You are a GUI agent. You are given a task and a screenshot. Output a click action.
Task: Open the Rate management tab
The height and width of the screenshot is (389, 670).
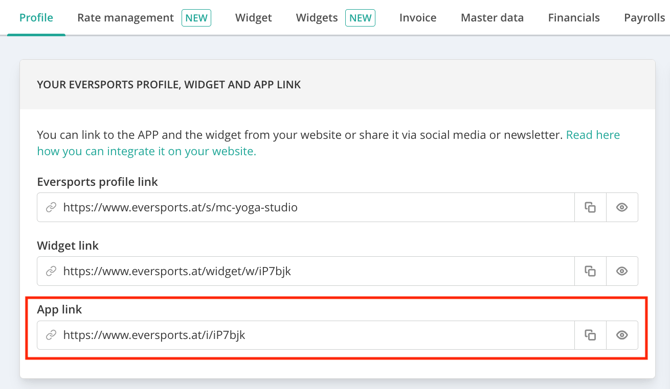(x=144, y=18)
